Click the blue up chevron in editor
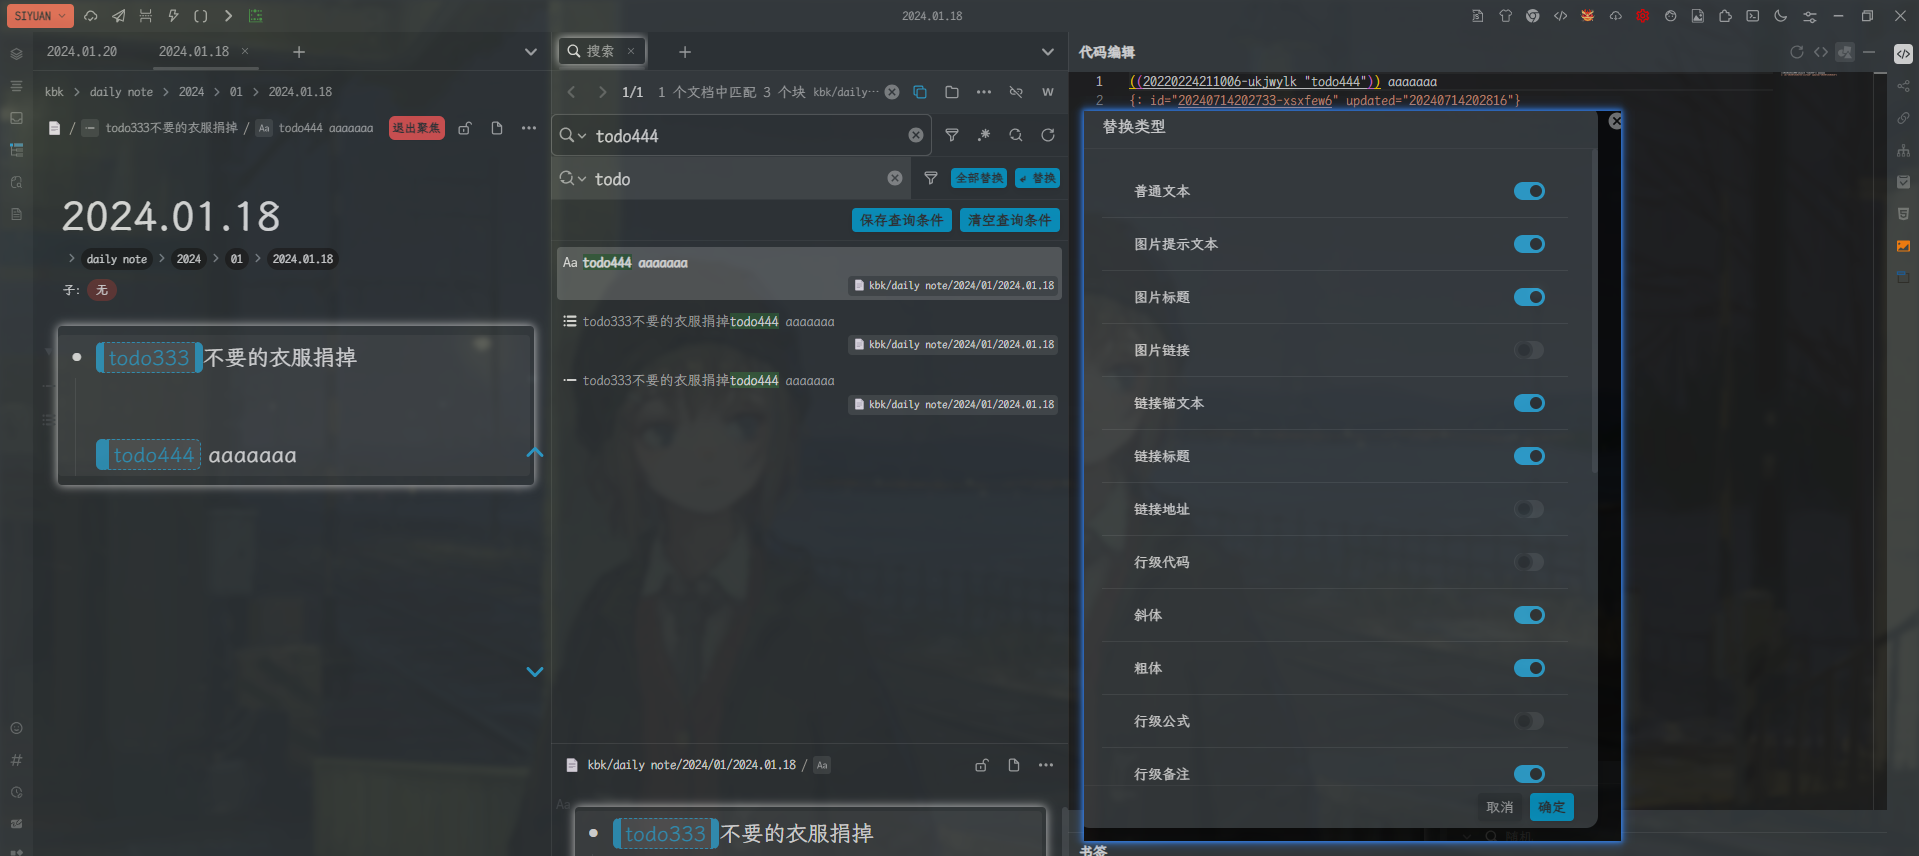 coord(535,453)
